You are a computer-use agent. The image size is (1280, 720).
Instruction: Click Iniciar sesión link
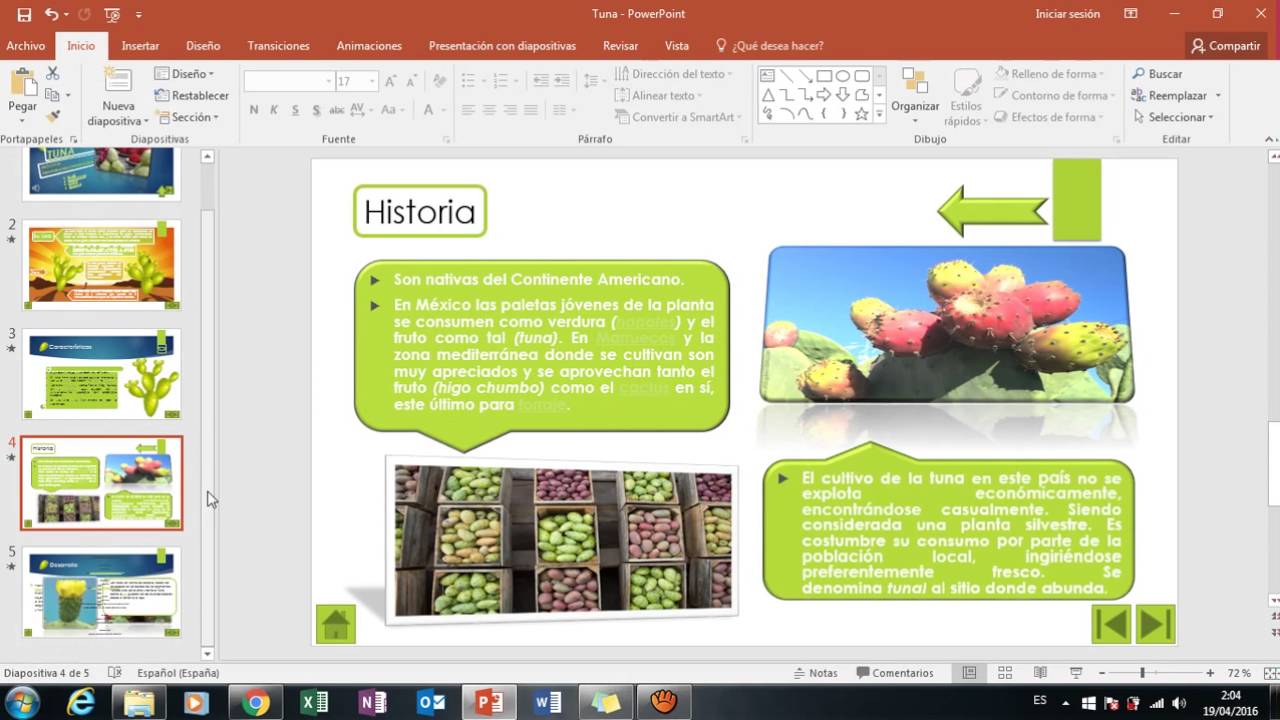tap(1068, 14)
